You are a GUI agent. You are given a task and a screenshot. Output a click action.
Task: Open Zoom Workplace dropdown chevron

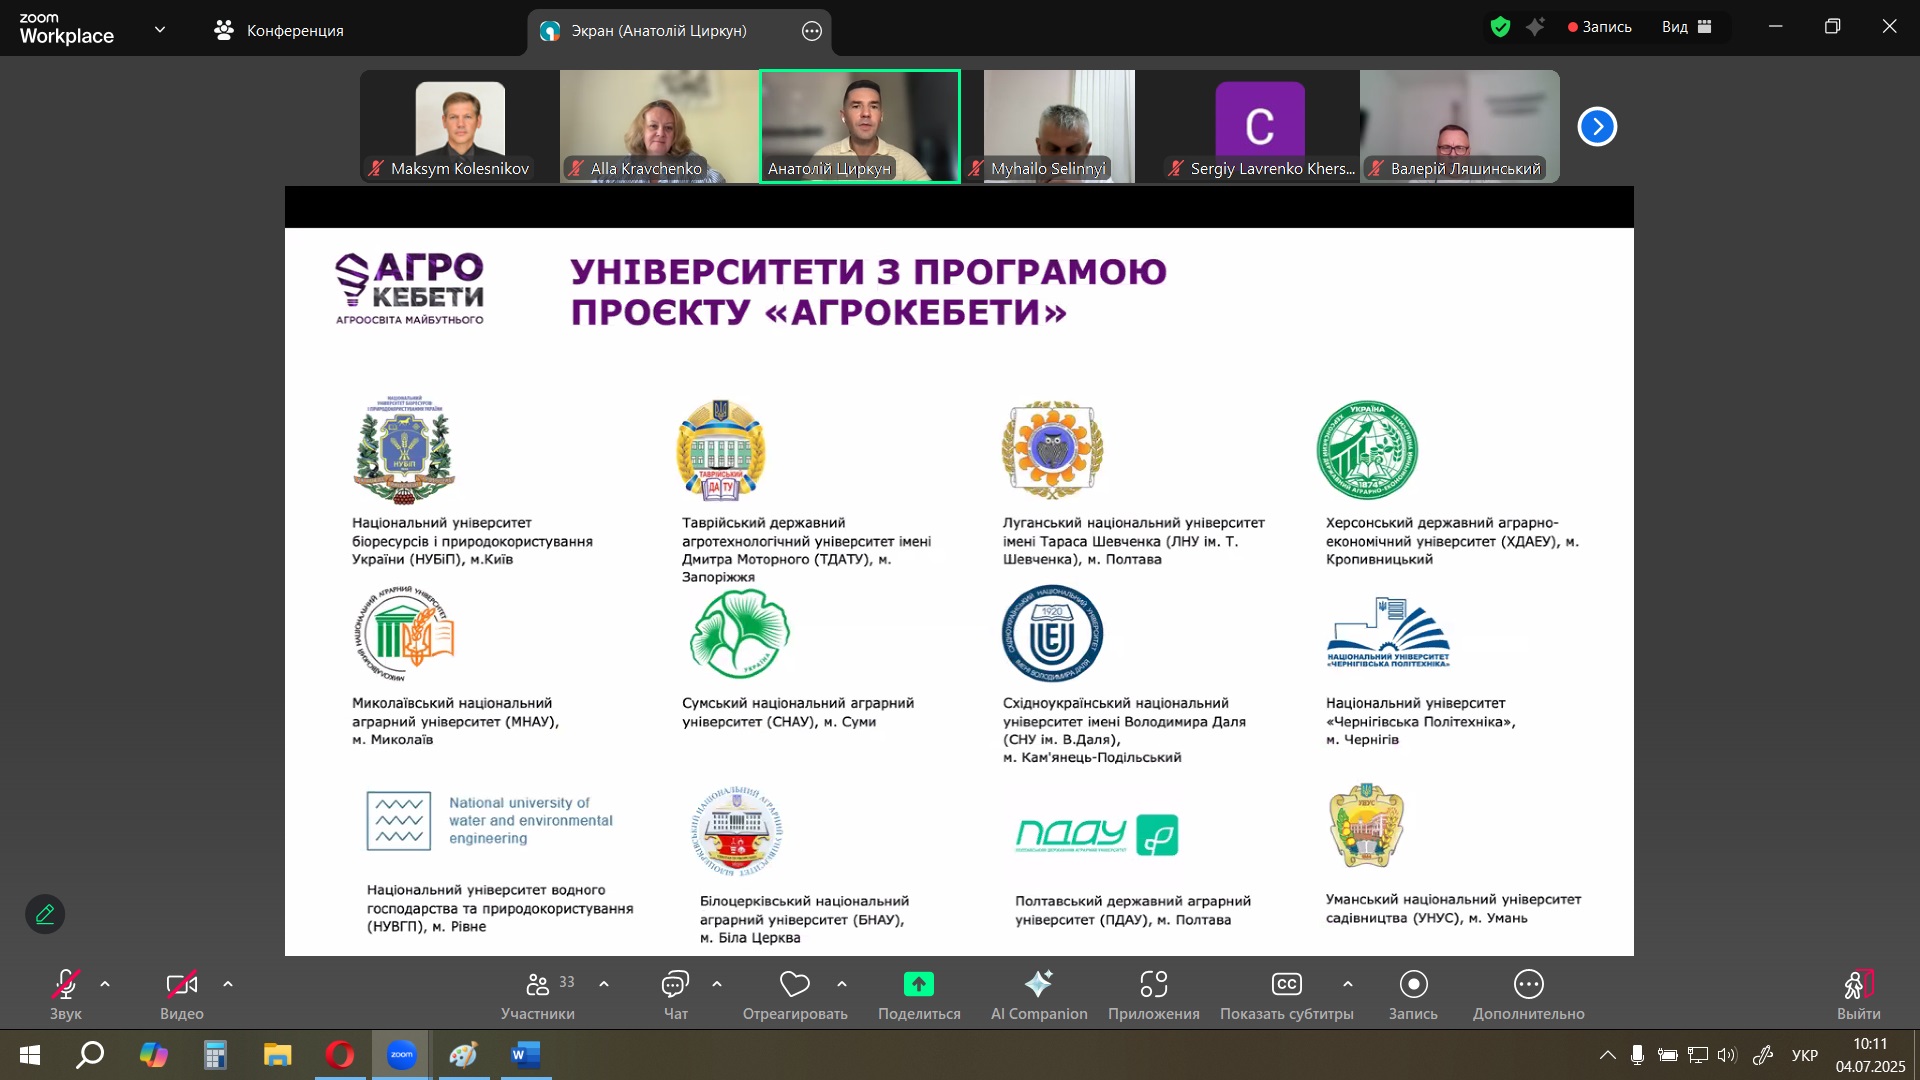click(x=160, y=30)
